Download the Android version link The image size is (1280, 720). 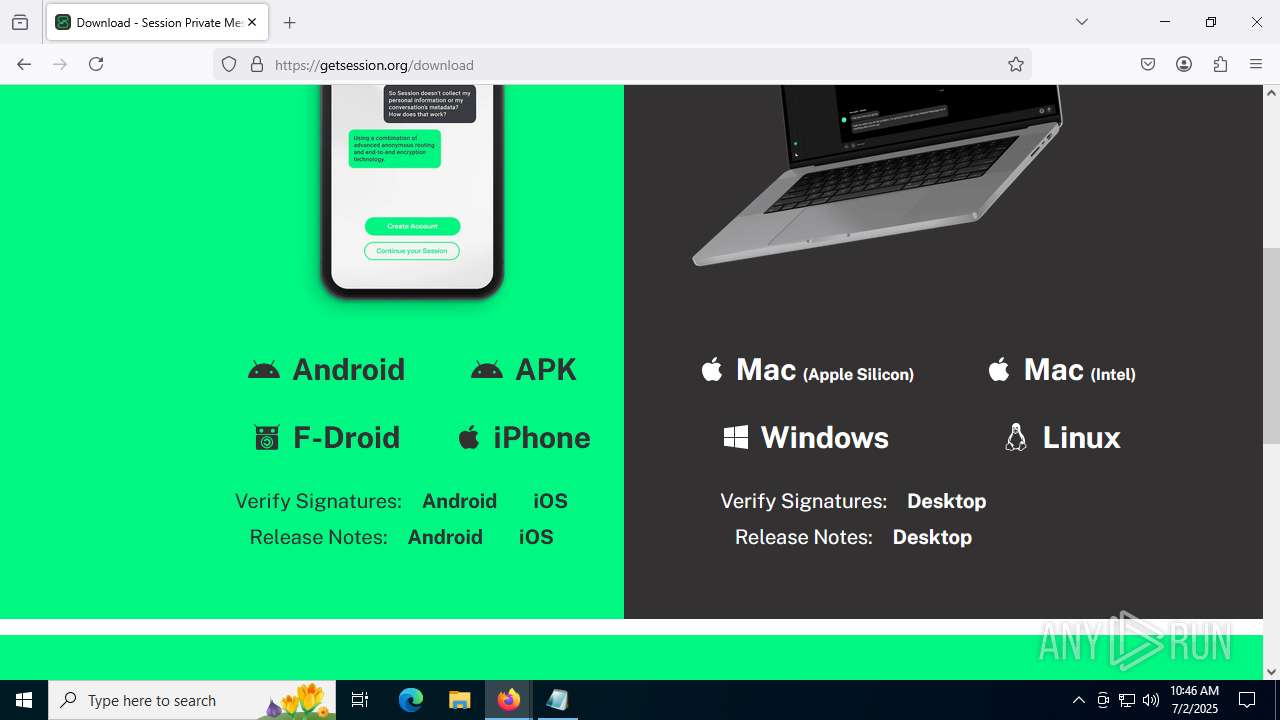348,369
